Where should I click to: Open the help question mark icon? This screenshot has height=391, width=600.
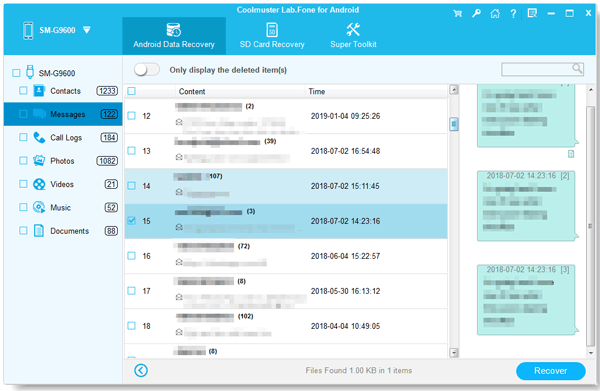[513, 14]
